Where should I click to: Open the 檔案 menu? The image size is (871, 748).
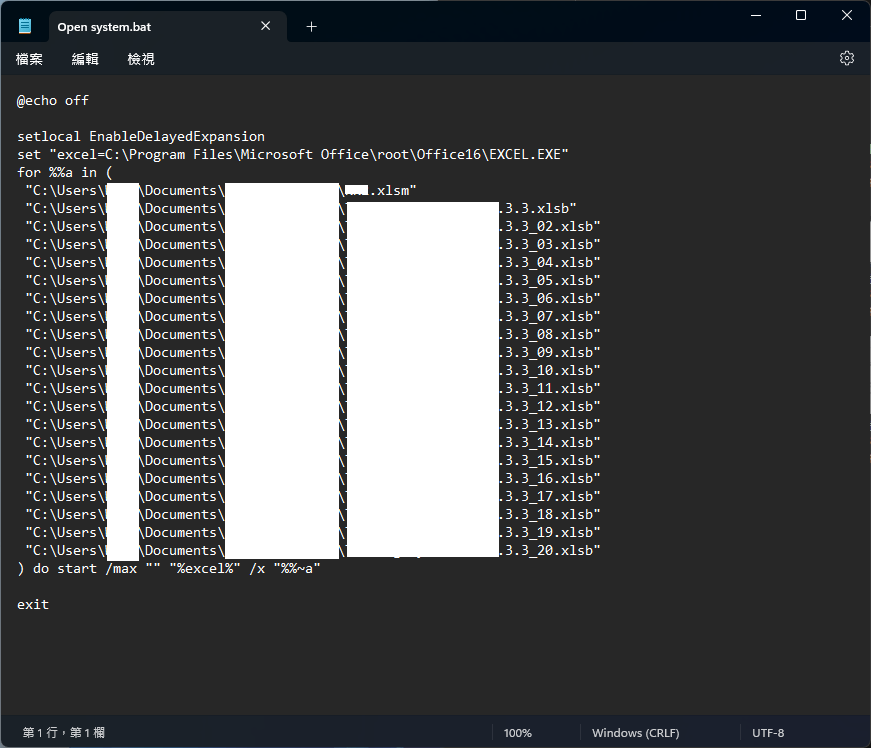pyautogui.click(x=29, y=59)
